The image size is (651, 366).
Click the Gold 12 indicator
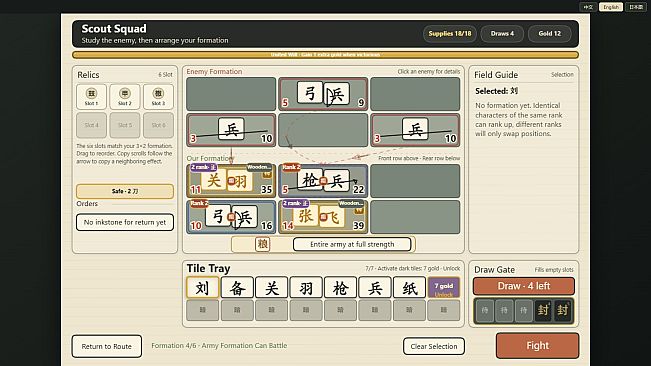tap(549, 34)
